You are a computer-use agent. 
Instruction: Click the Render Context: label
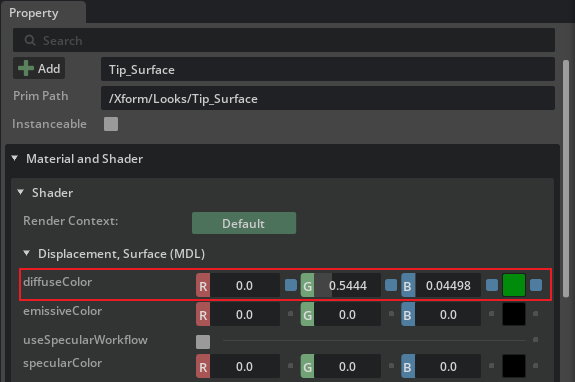(71, 221)
